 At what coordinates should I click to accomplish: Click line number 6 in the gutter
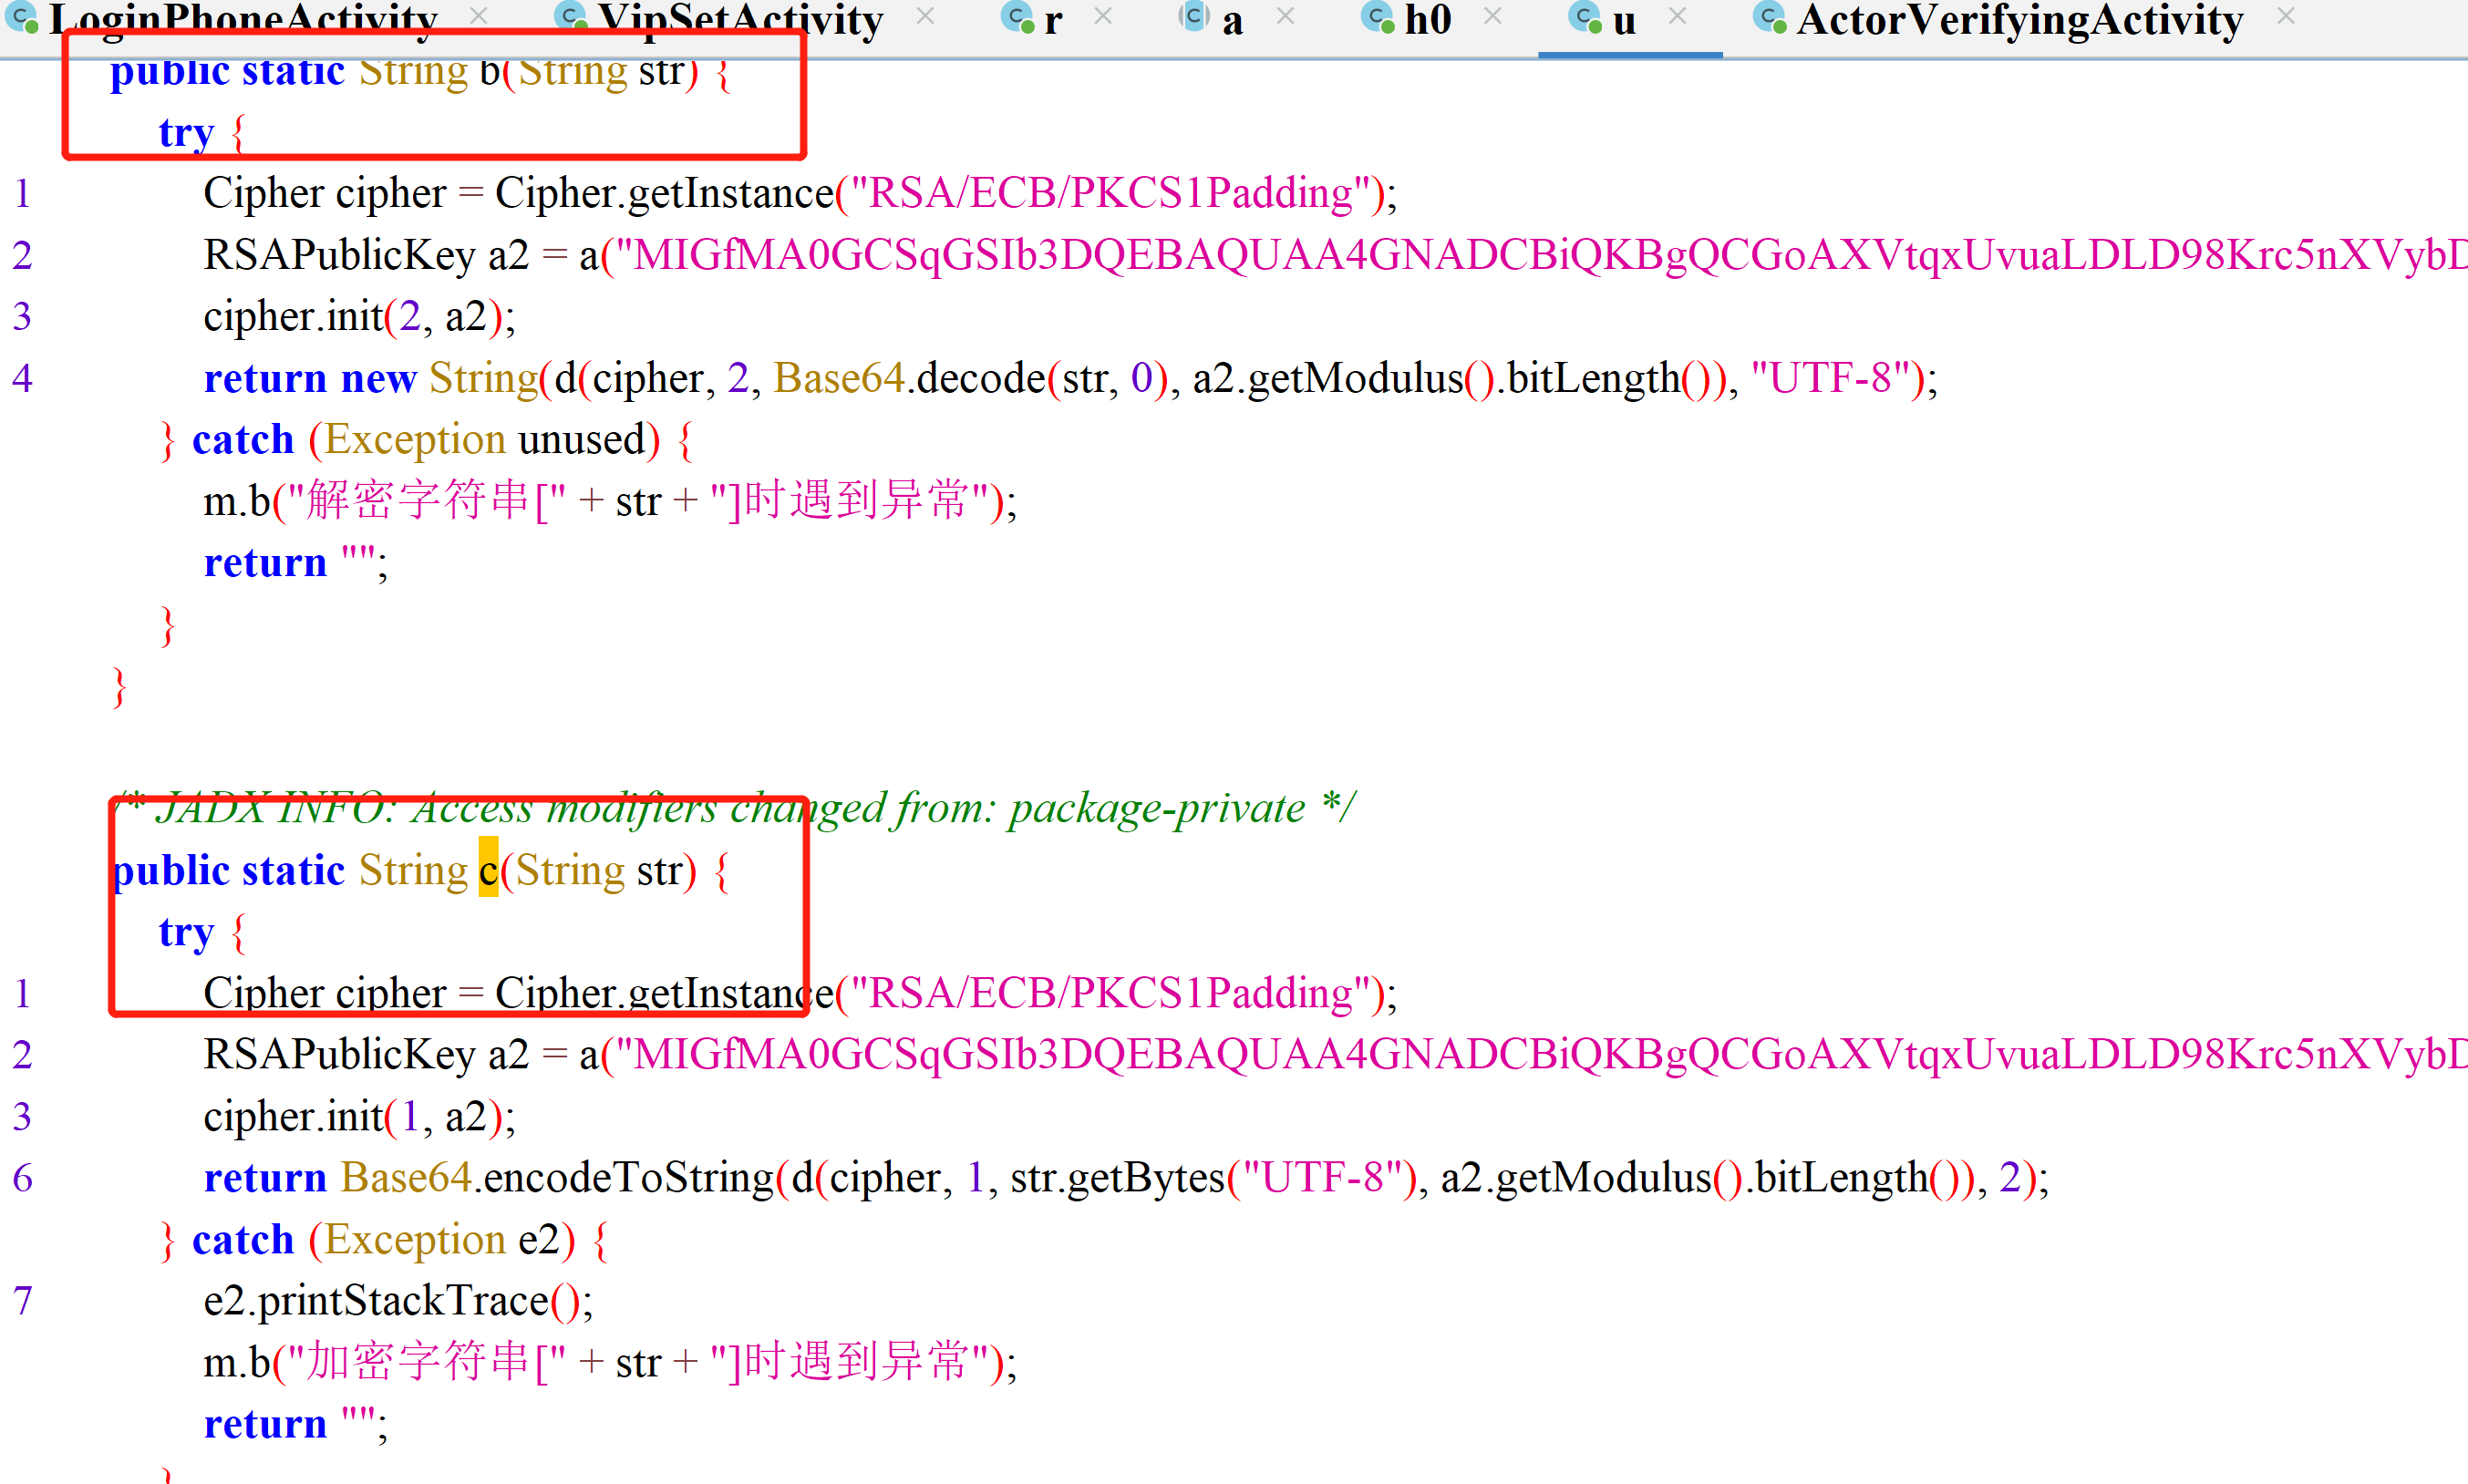point(22,1177)
